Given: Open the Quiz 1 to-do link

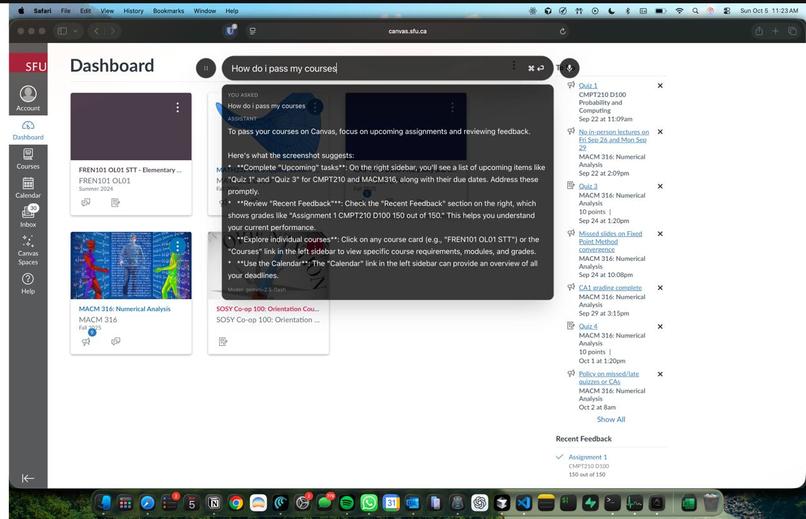Looking at the screenshot, I should pyautogui.click(x=588, y=85).
